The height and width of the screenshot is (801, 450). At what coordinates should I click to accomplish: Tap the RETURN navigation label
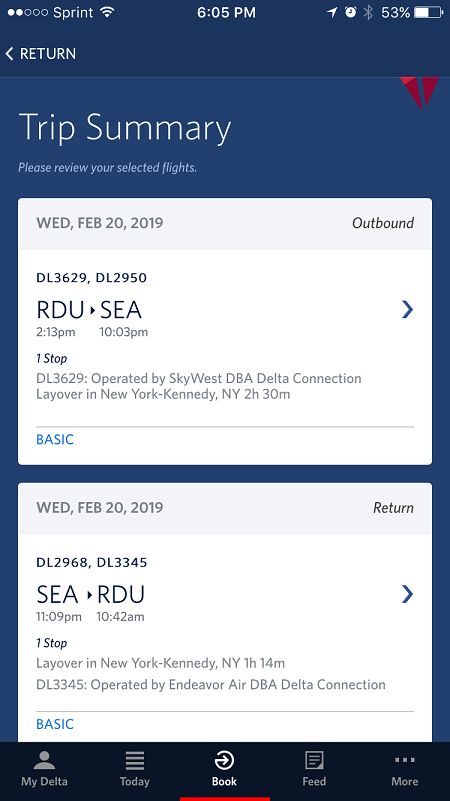pos(48,54)
